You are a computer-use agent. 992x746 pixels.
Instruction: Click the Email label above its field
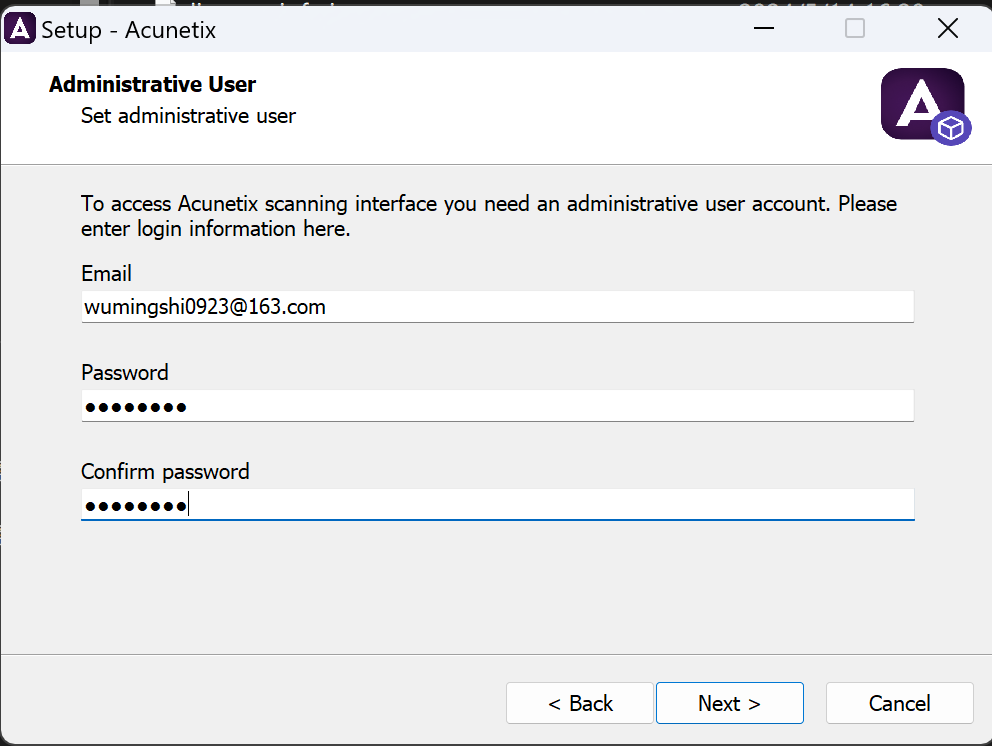[106, 273]
